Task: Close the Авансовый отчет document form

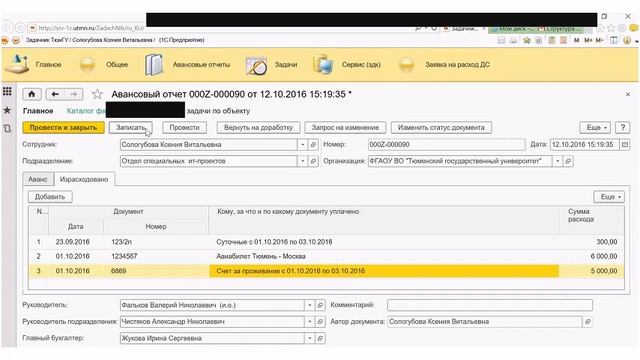Action: click(x=628, y=94)
